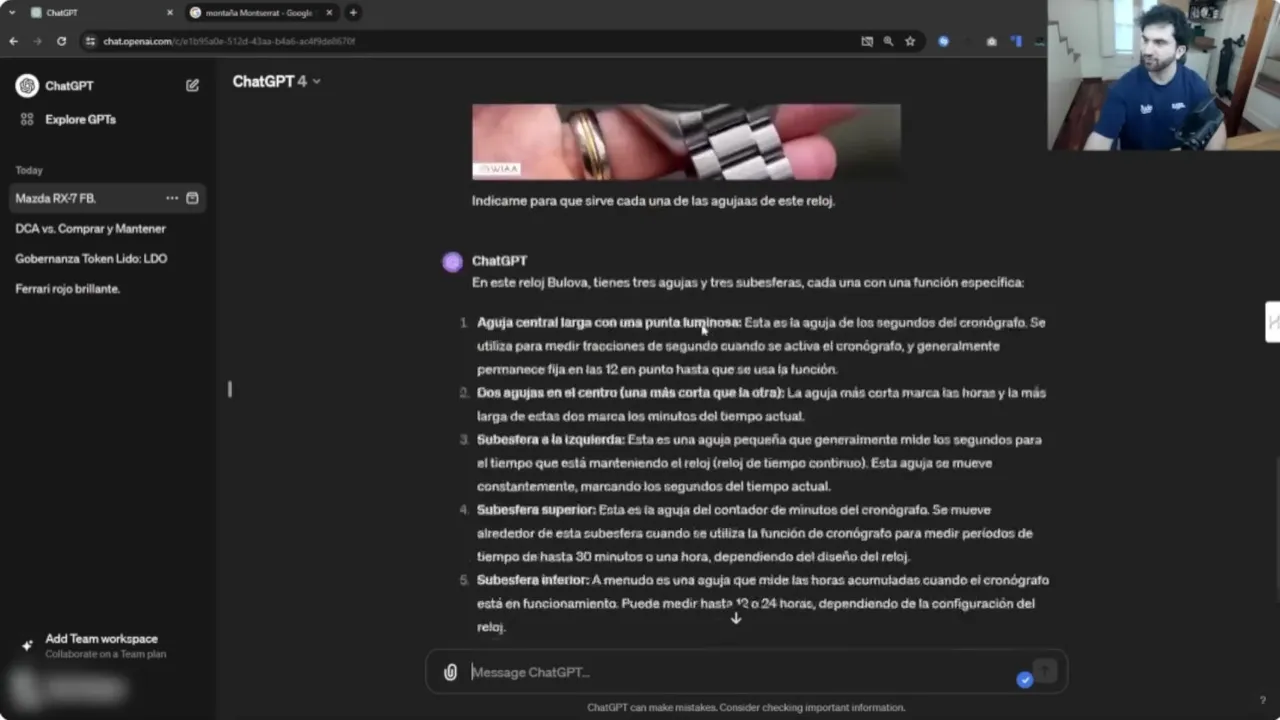Click text 'Aguja central larga con una punta luminosa'
The width and height of the screenshot is (1280, 720).
(609, 323)
